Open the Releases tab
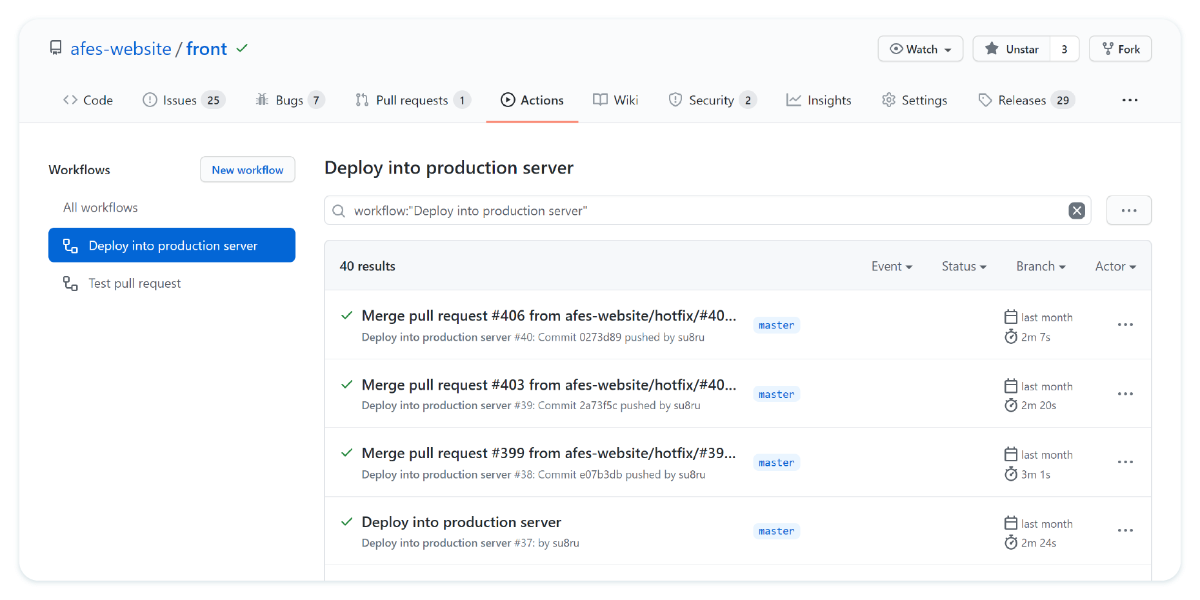The image size is (1200, 600). pyautogui.click(x=1026, y=100)
